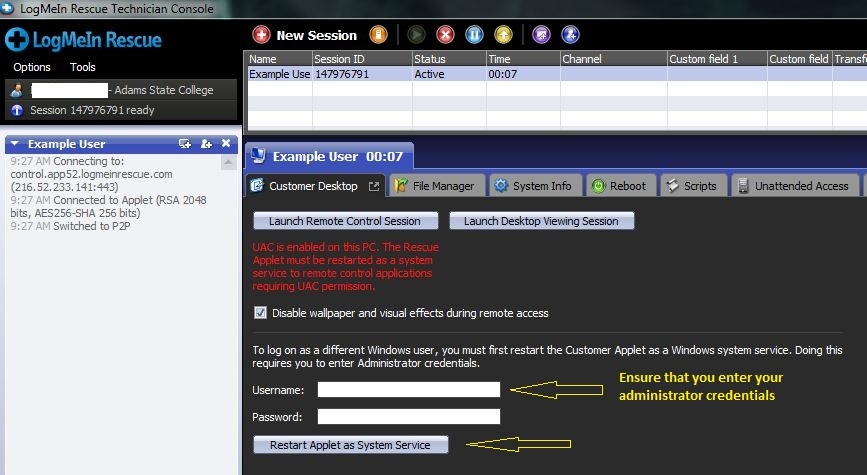This screenshot has width=867, height=475.
Task: Open the System Info tab
Action: (535, 186)
